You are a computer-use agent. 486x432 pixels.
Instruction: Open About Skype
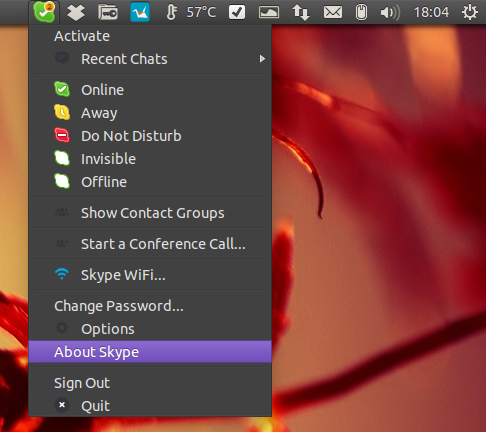150,352
